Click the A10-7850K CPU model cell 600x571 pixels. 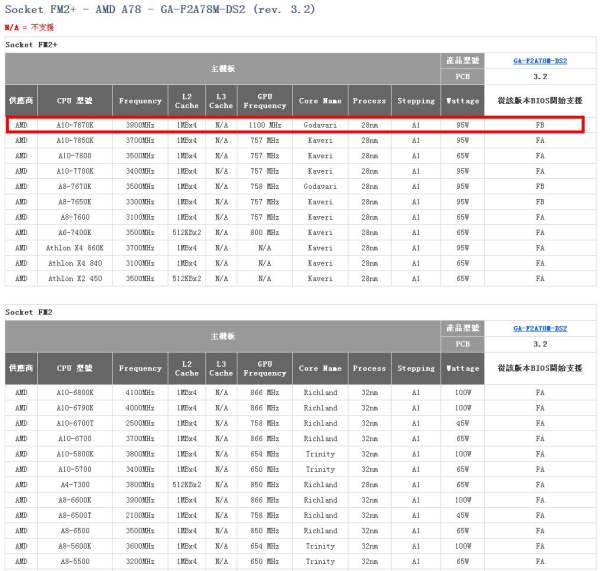[75, 141]
